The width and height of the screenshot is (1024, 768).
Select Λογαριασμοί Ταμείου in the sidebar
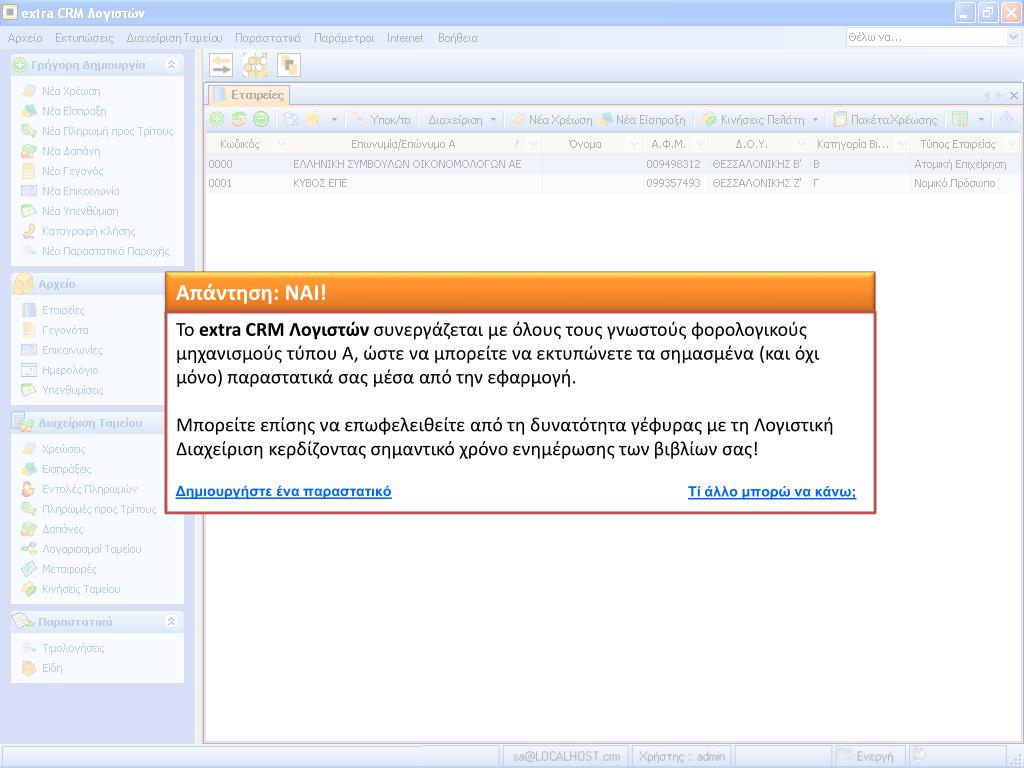tap(82, 549)
